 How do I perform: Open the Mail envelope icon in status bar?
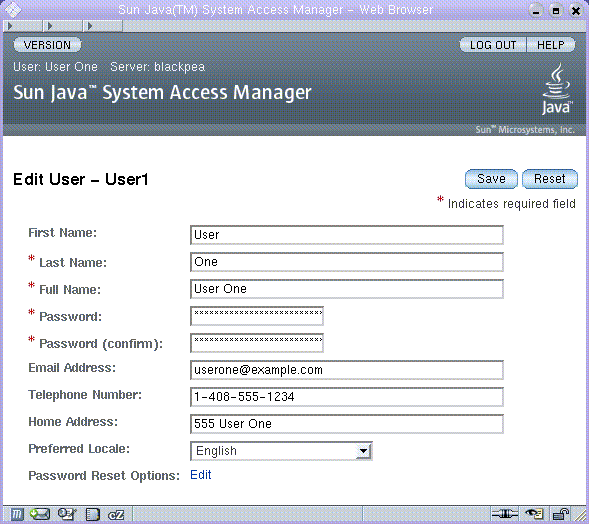pyautogui.click(x=40, y=514)
